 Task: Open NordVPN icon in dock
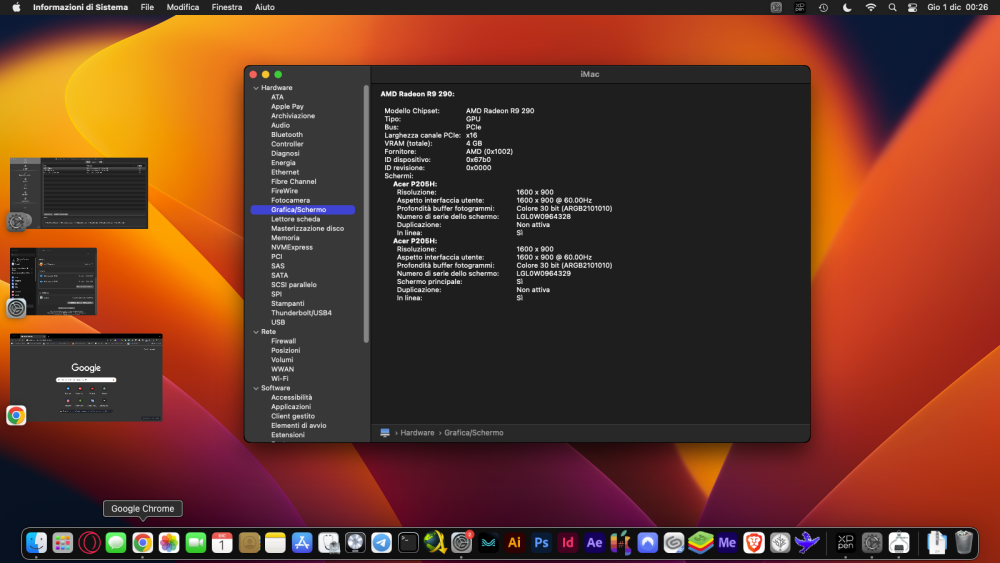647,543
